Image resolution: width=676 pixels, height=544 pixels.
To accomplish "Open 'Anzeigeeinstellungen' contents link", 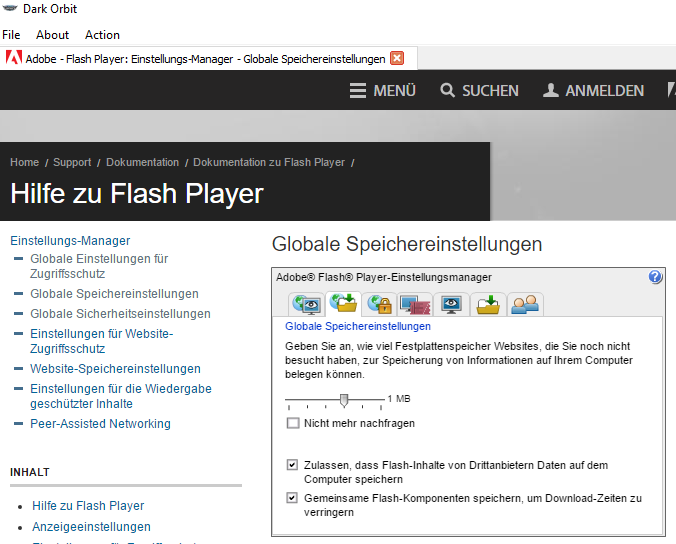I will tap(91, 527).
